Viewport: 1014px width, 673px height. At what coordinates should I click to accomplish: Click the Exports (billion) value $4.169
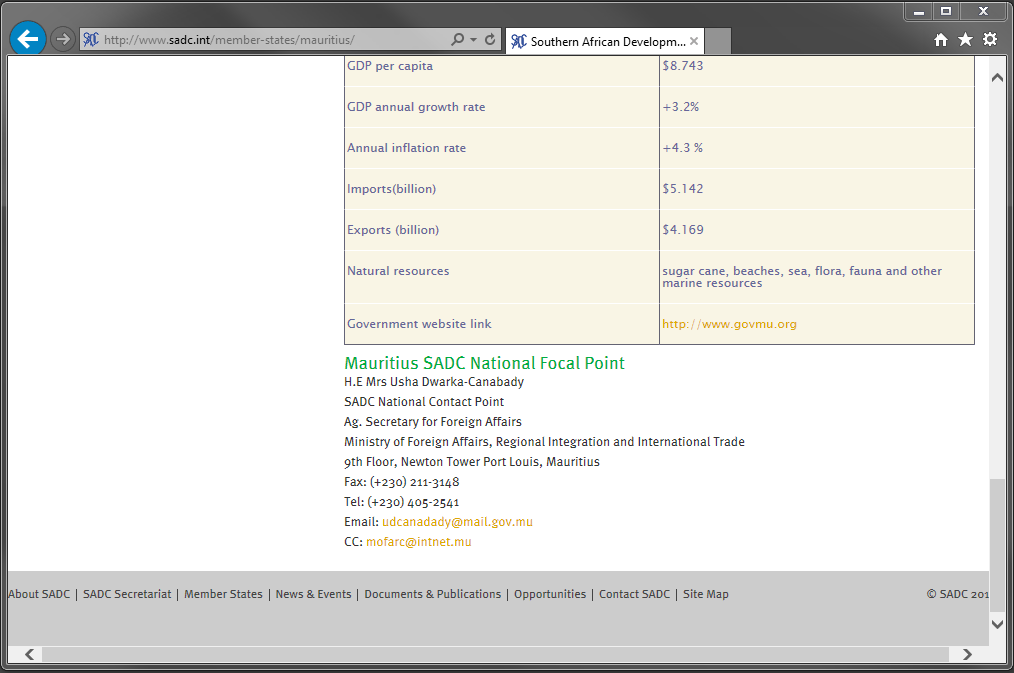pos(682,230)
